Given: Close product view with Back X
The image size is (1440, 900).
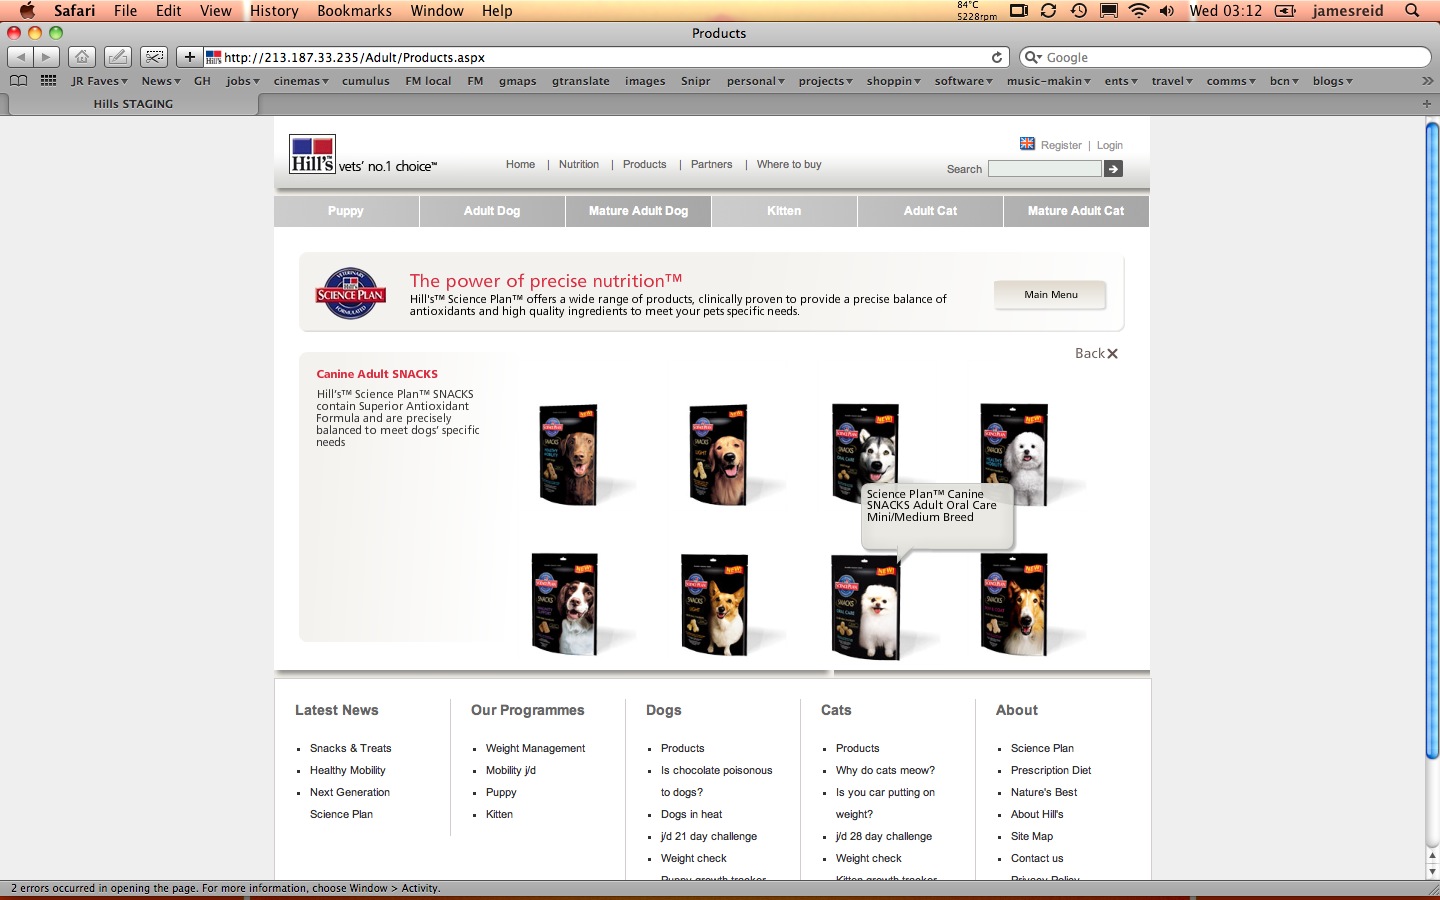Looking at the screenshot, I should (x=1096, y=353).
